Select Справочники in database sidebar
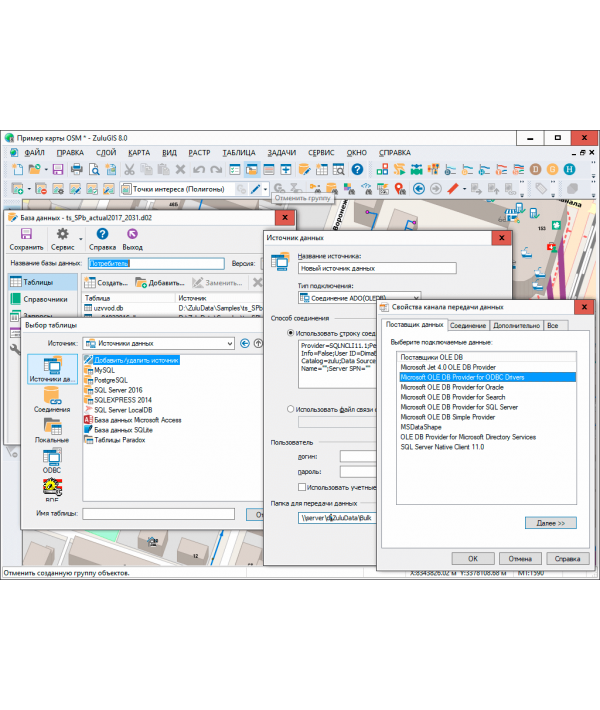This screenshot has height=710, width=600. [x=43, y=299]
